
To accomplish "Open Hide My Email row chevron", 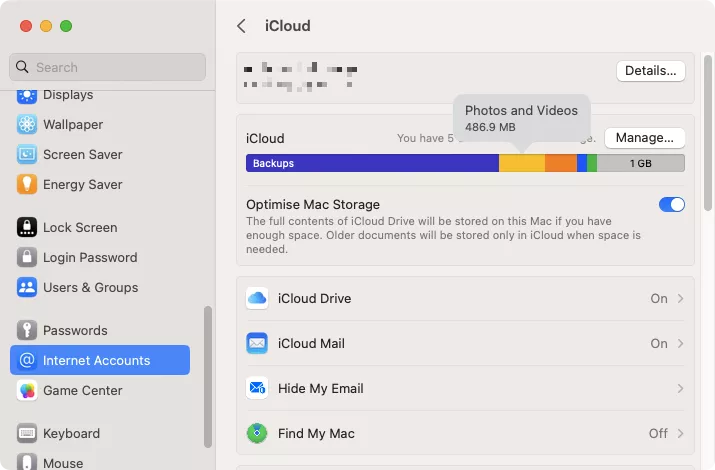I will click(680, 388).
